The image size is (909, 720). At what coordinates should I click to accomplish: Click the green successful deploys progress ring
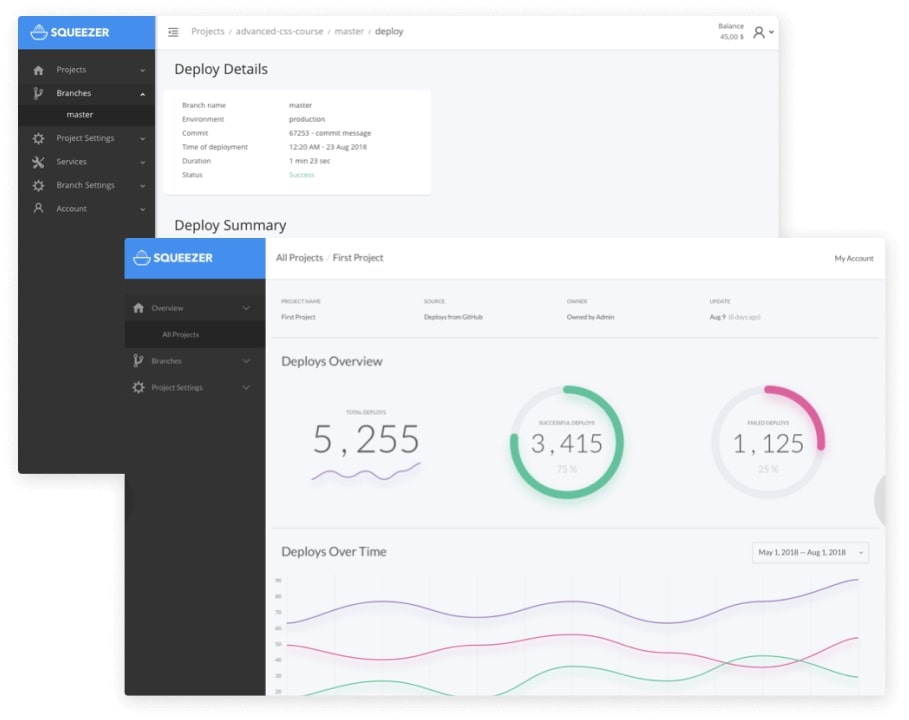(x=566, y=442)
